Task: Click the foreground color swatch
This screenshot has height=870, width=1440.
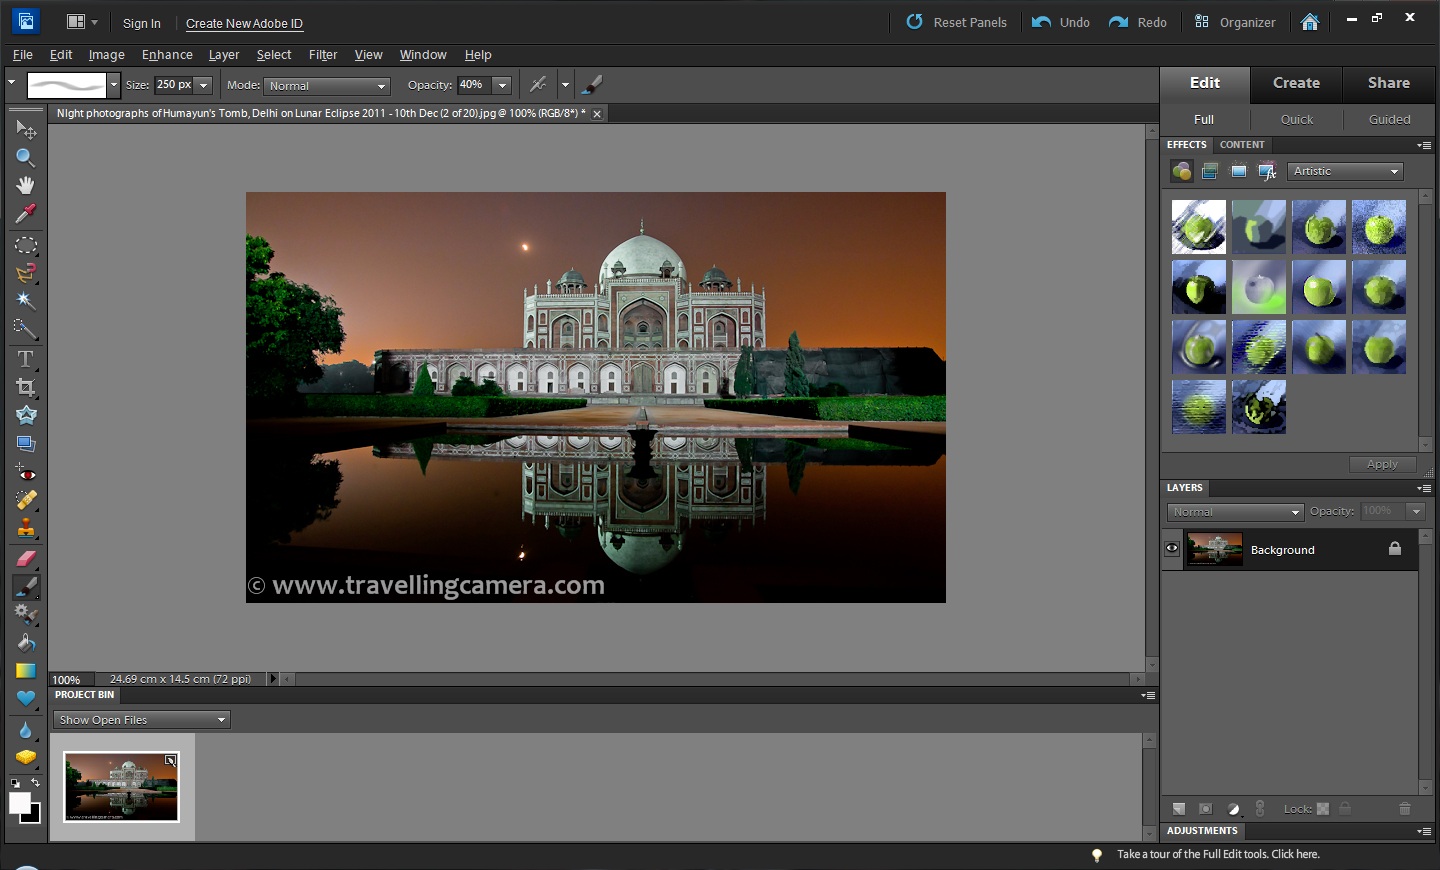Action: tap(18, 802)
